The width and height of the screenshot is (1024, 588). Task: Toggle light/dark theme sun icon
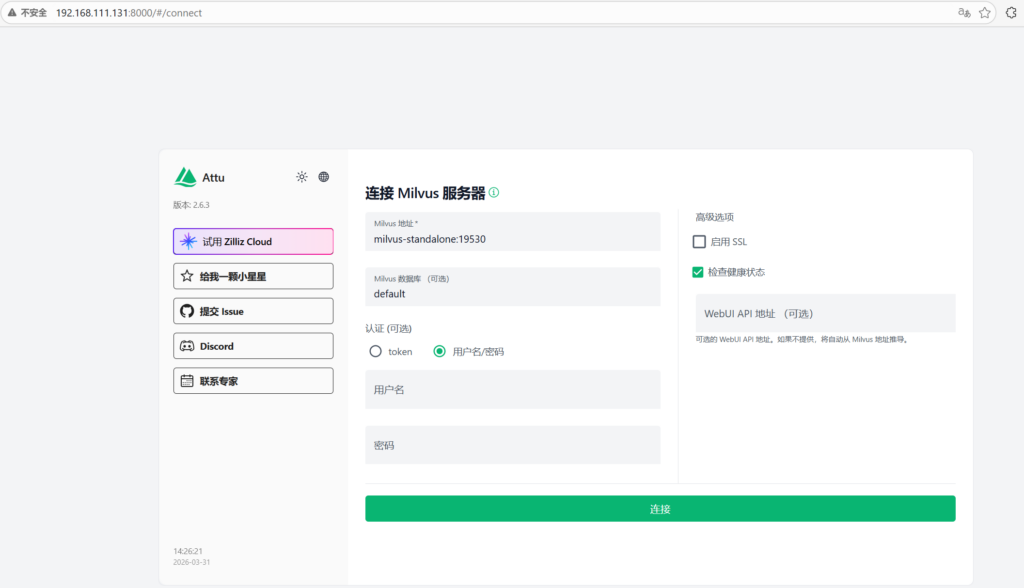point(302,177)
